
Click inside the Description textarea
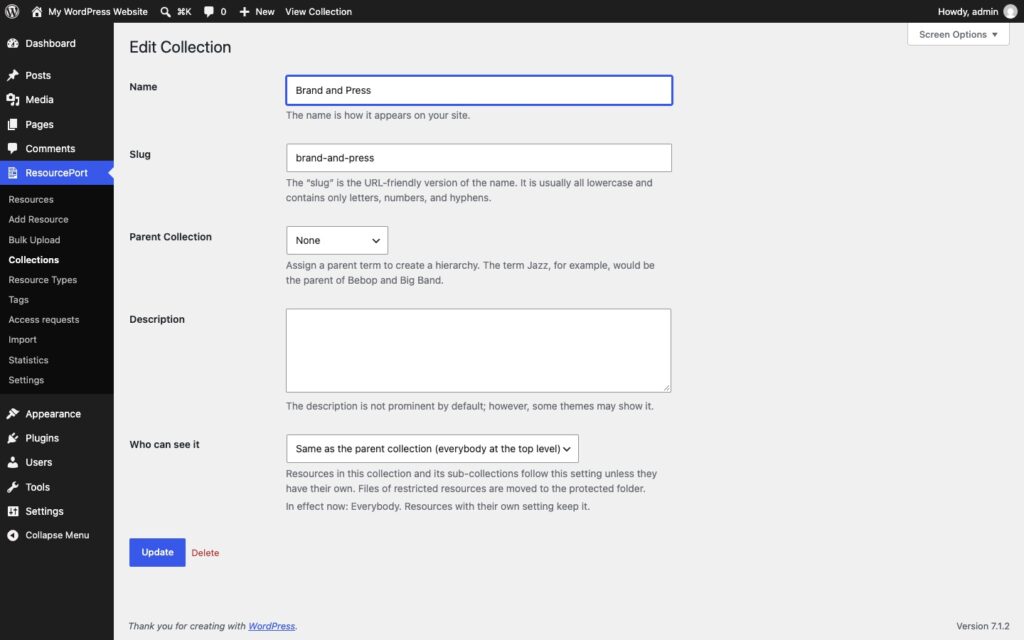479,351
